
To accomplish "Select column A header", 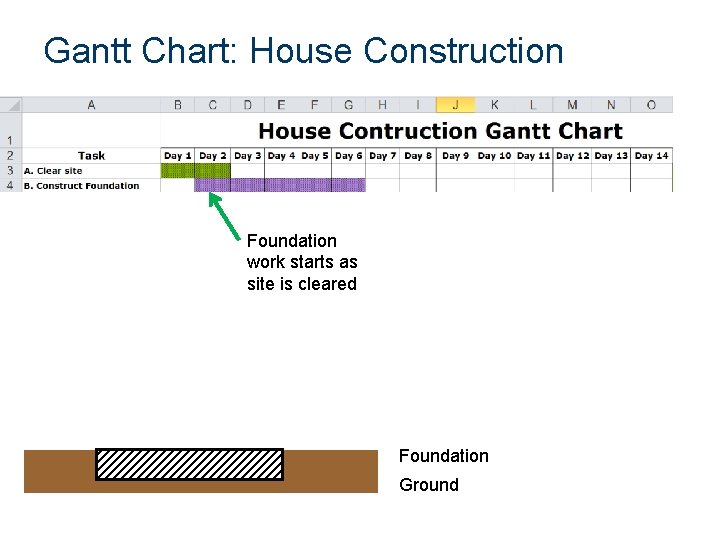I will point(91,105).
